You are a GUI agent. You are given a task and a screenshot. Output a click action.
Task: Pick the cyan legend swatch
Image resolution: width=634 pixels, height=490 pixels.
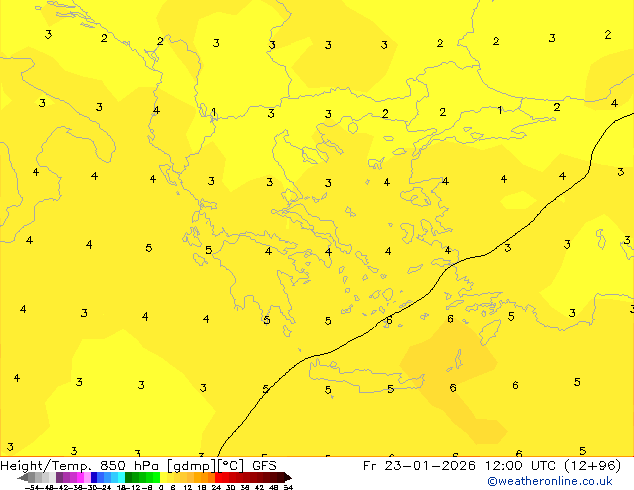[121, 477]
